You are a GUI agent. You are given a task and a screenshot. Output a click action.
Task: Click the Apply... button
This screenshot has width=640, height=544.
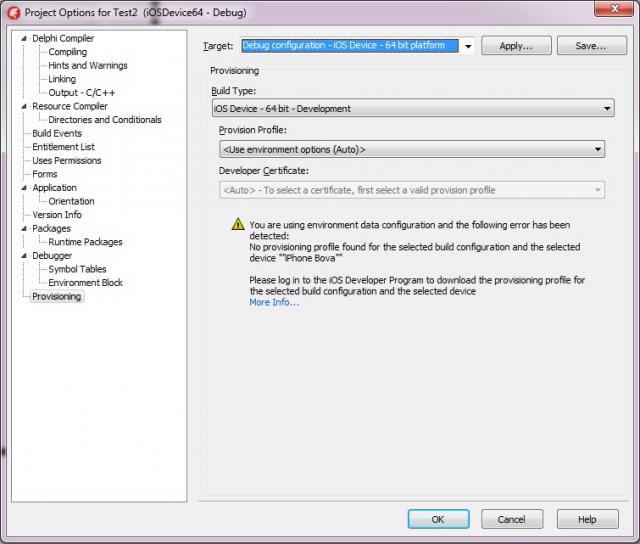(x=516, y=46)
